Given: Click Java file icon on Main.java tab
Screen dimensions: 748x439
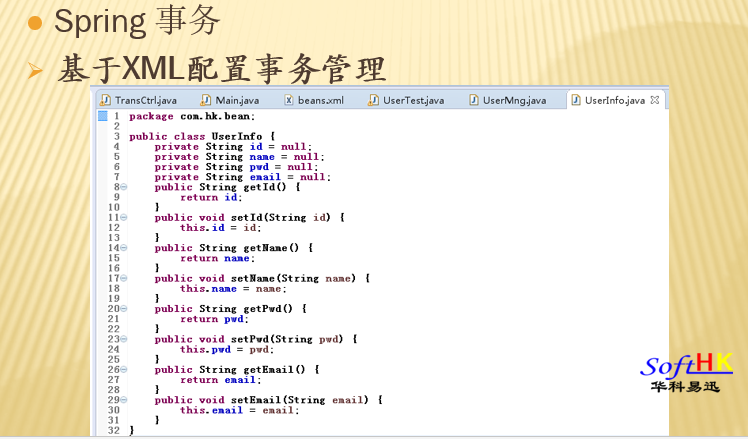Looking at the screenshot, I should [x=206, y=100].
